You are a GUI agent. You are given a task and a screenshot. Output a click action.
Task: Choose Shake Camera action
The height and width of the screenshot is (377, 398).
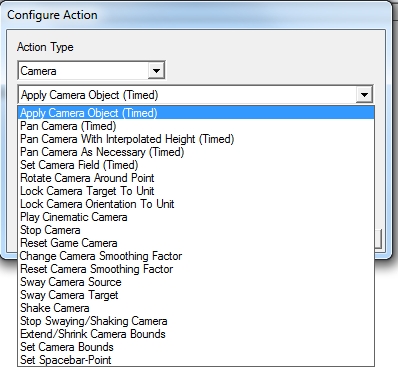[196, 308]
